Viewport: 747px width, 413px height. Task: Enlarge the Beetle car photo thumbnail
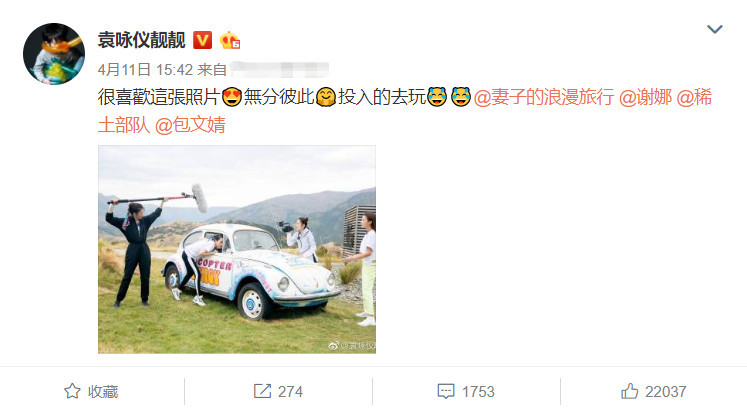point(237,250)
